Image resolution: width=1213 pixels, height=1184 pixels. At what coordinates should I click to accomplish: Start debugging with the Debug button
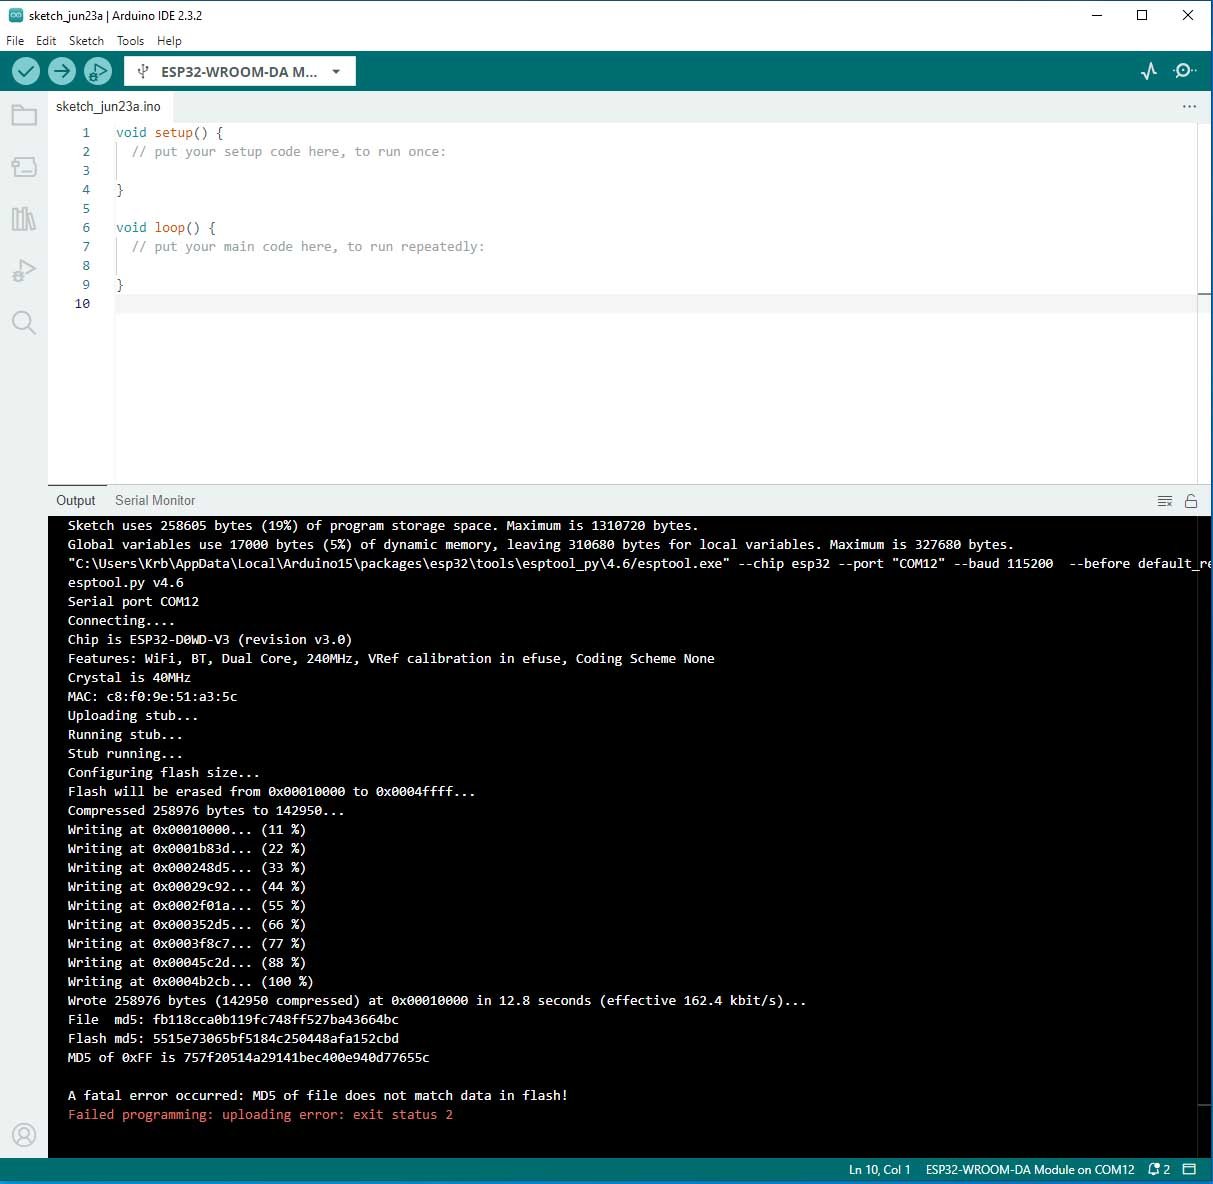tap(97, 71)
